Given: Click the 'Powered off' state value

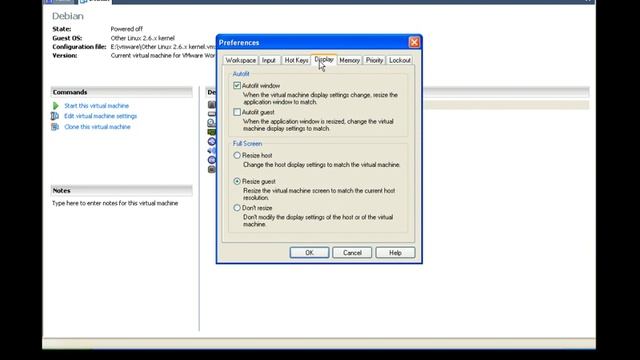Looking at the screenshot, I should click(127, 29).
